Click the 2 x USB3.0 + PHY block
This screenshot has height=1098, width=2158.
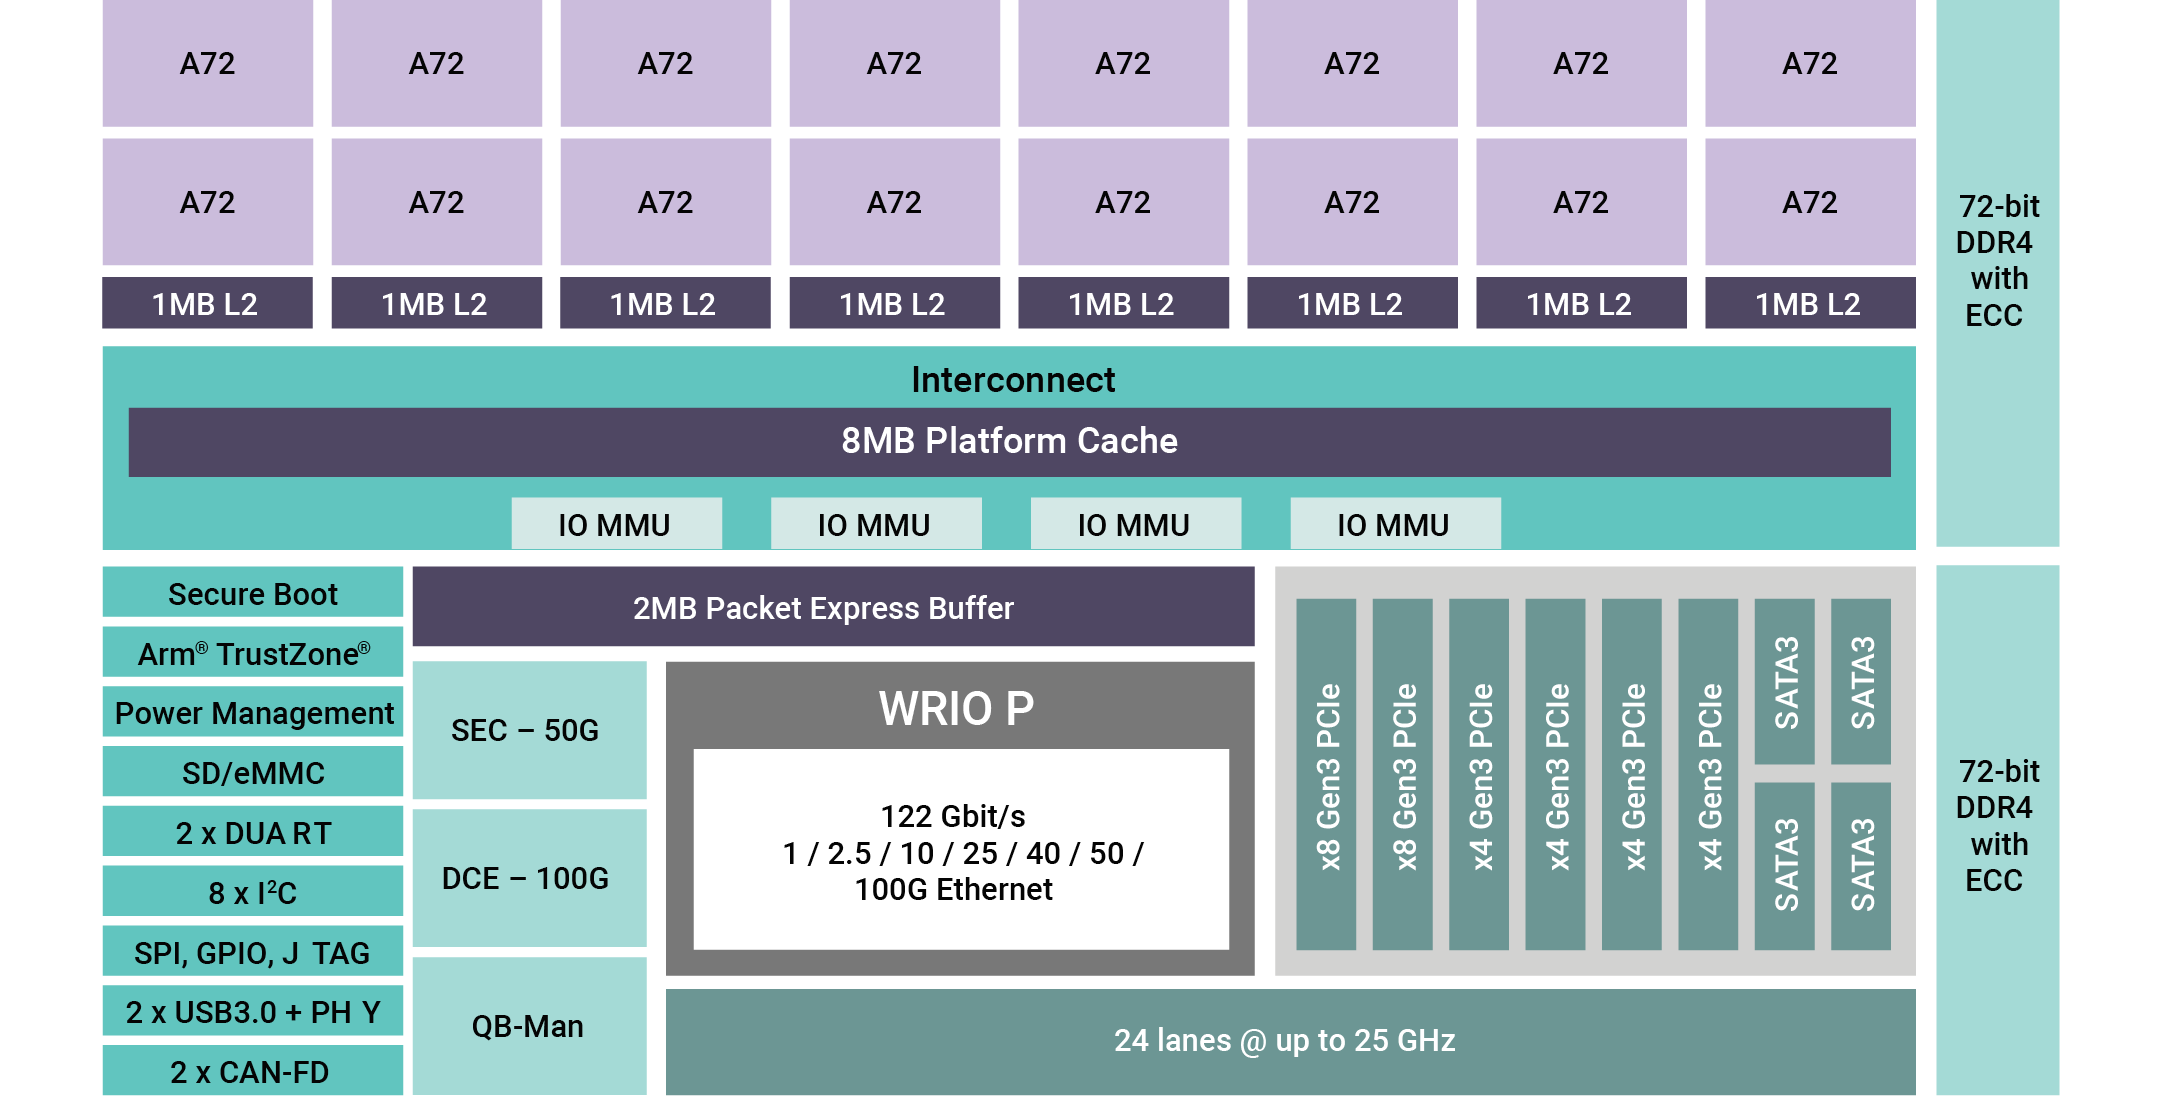click(x=252, y=1012)
